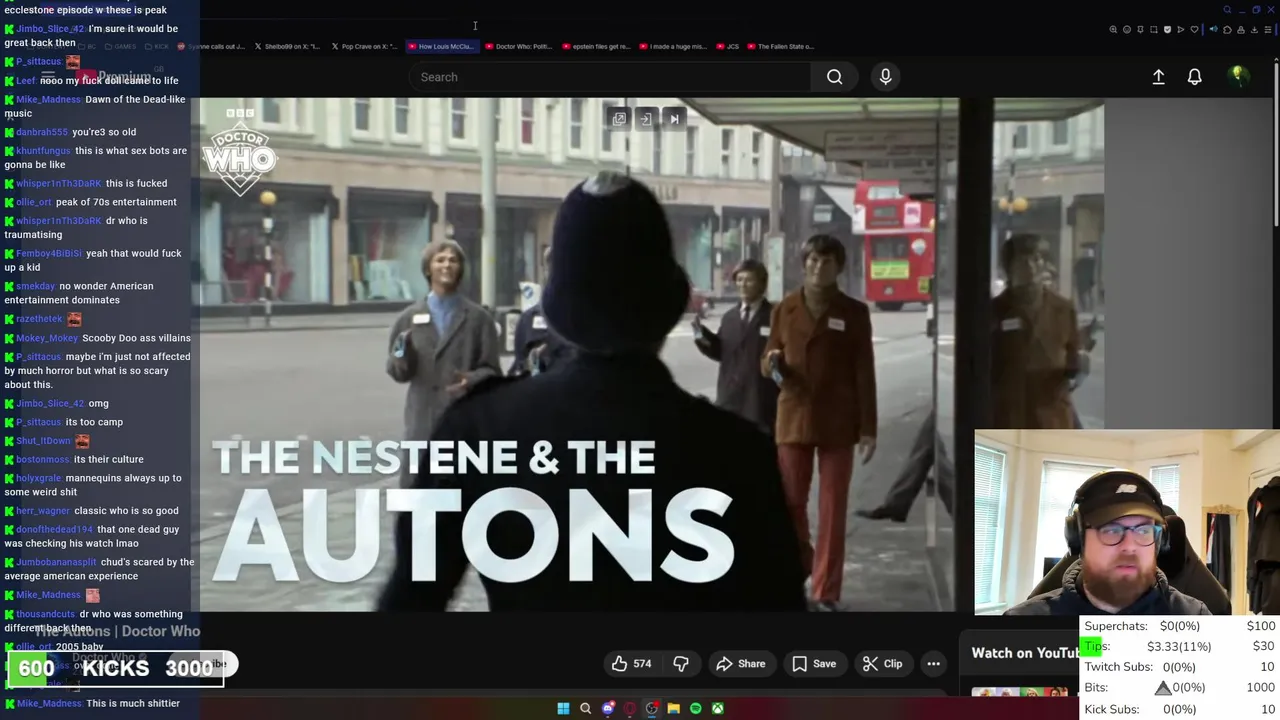Open 'Doctor Who: Politi...' bookmark tab
This screenshot has width=1280, height=720.
[x=518, y=46]
